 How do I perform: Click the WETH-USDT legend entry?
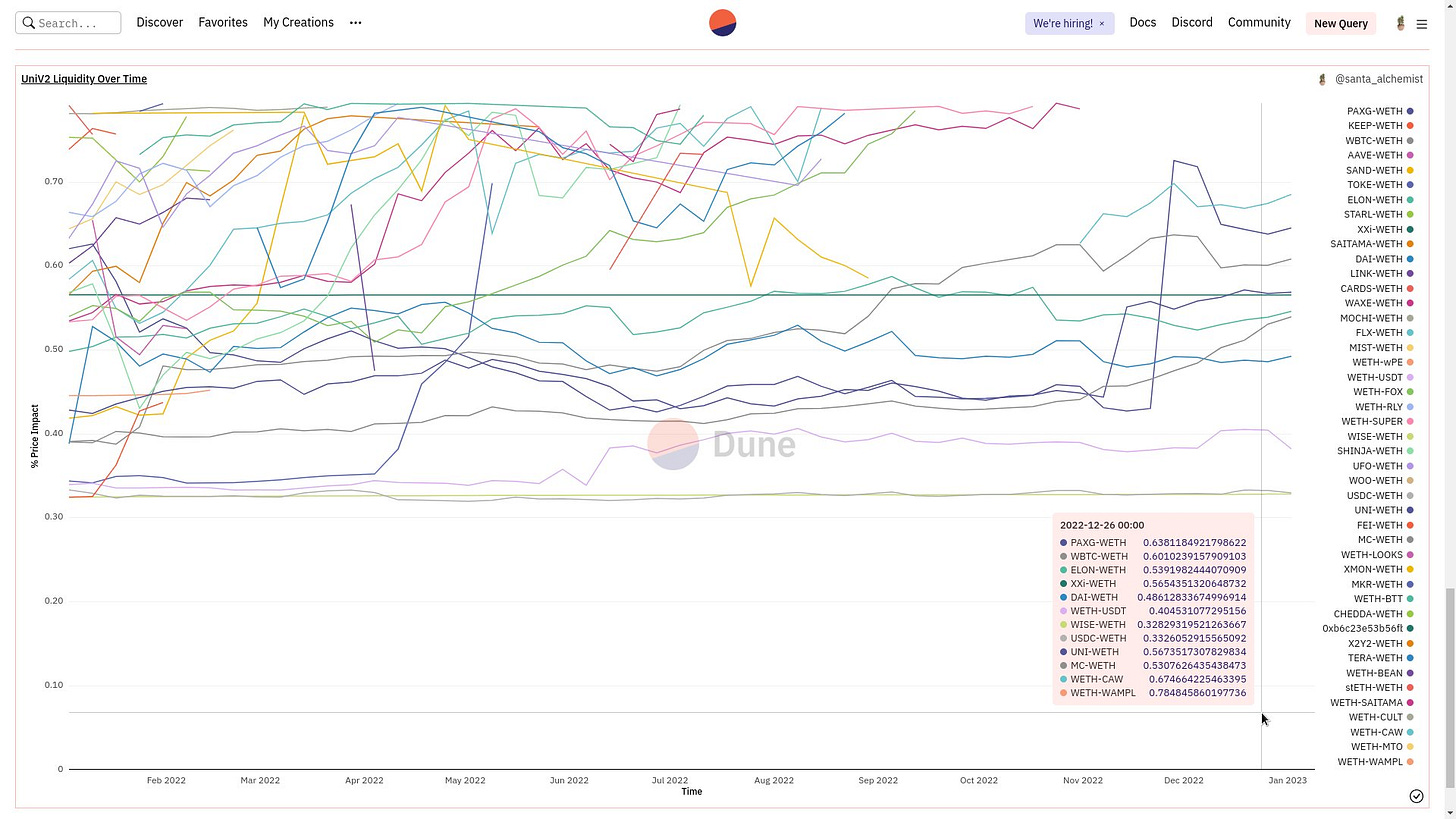point(1380,377)
